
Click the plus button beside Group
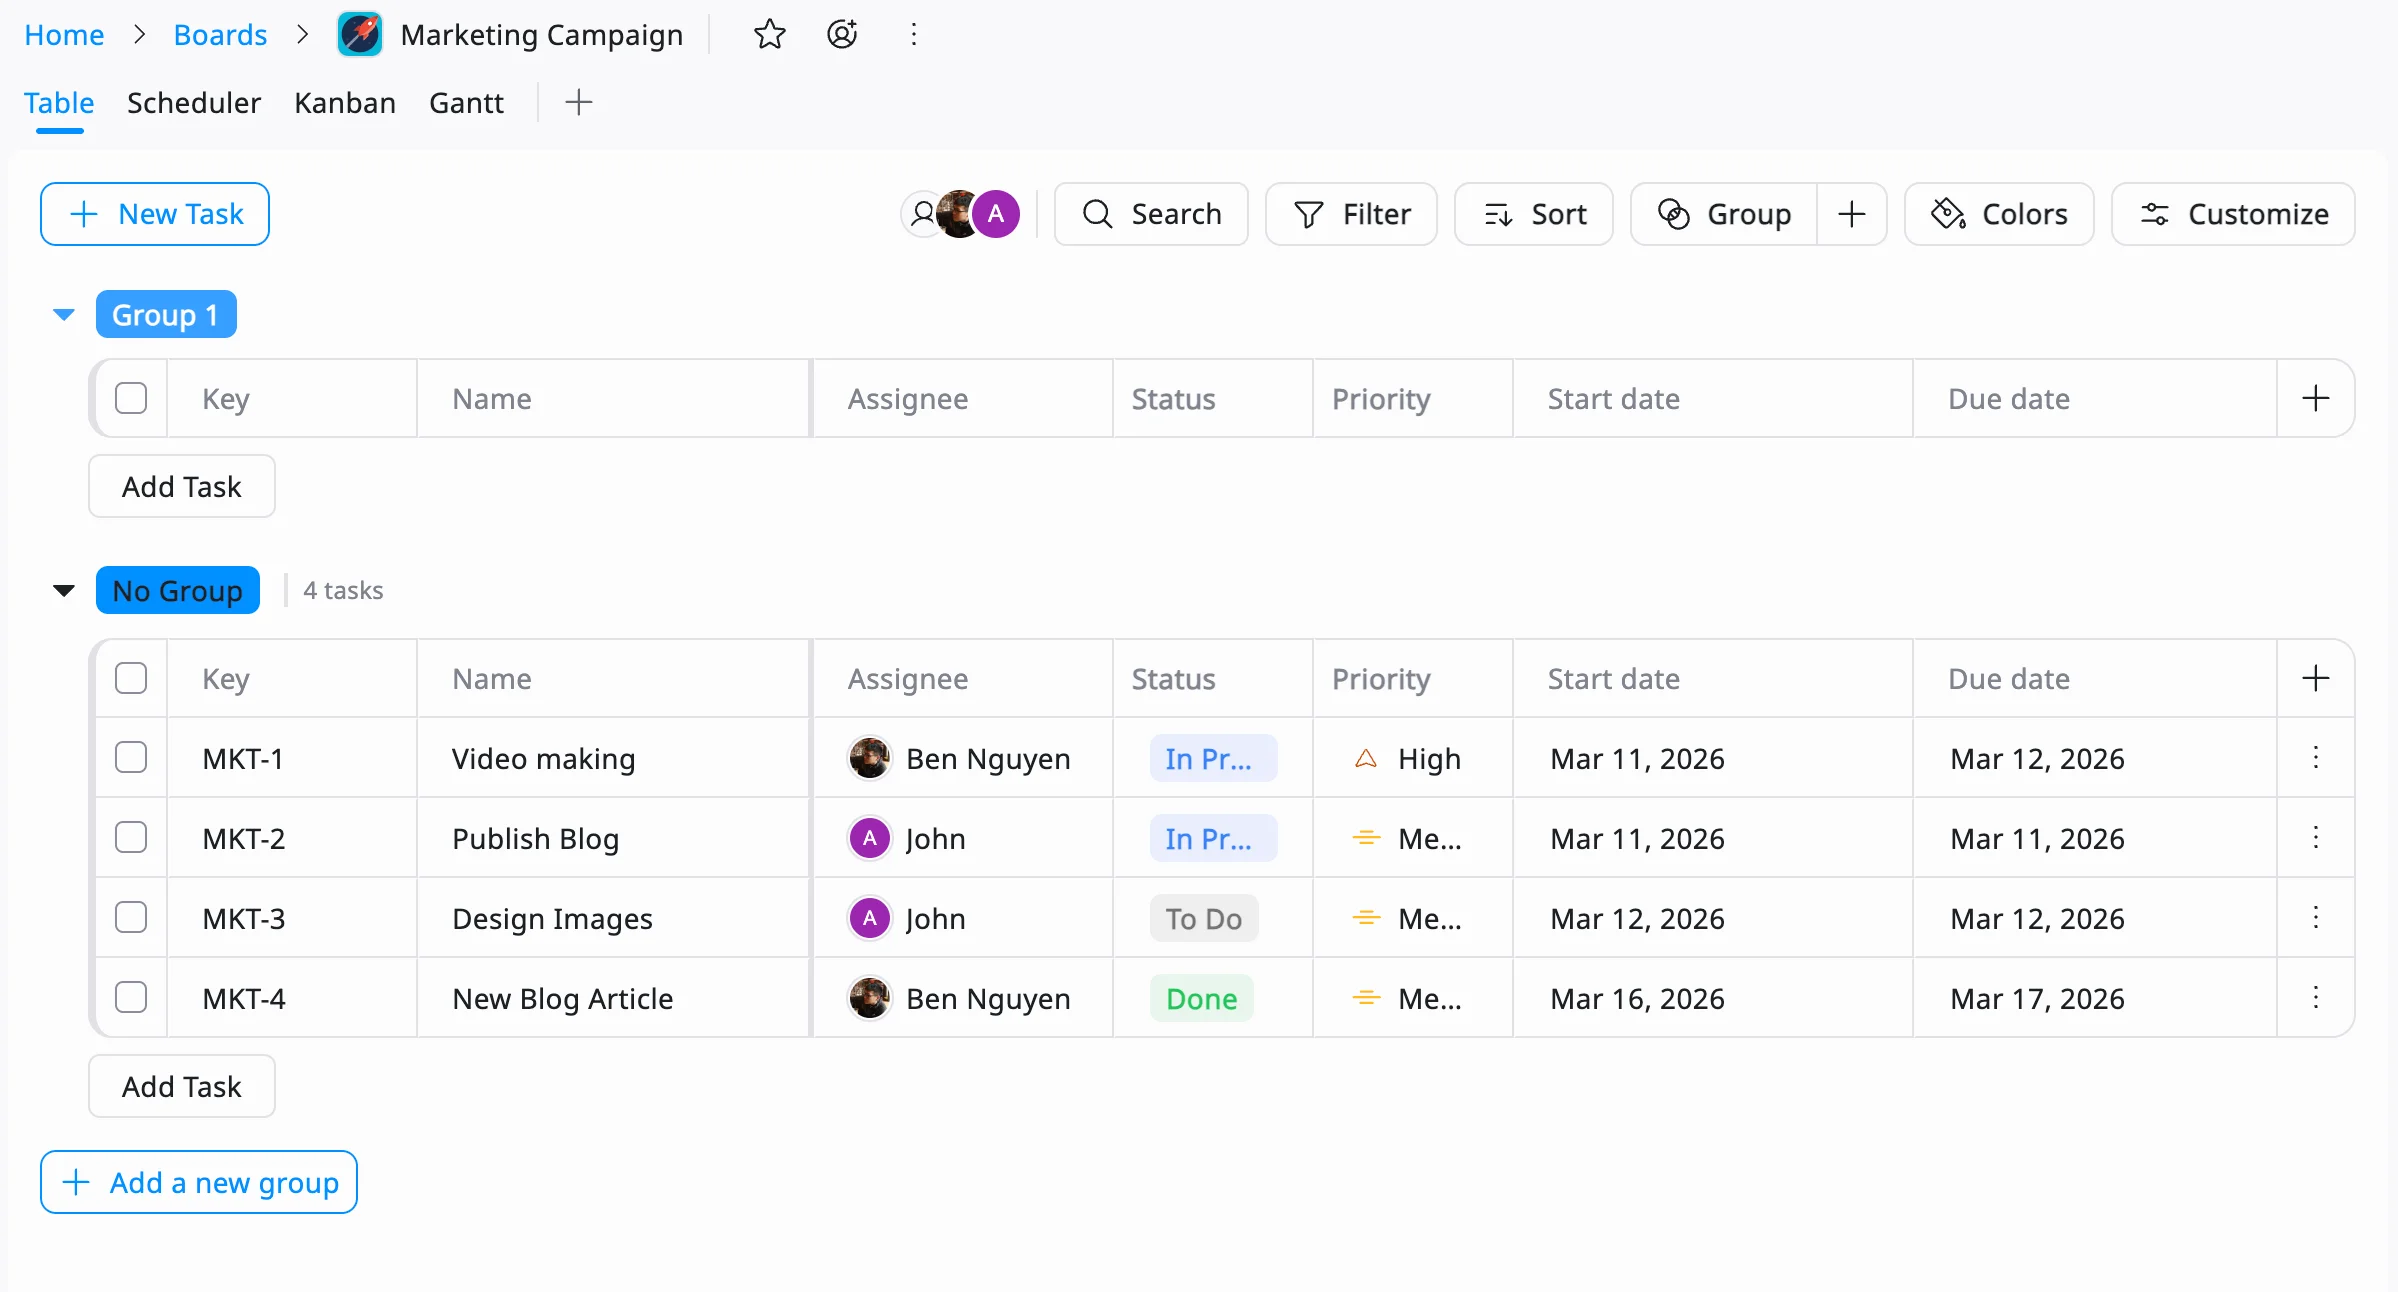(1851, 214)
